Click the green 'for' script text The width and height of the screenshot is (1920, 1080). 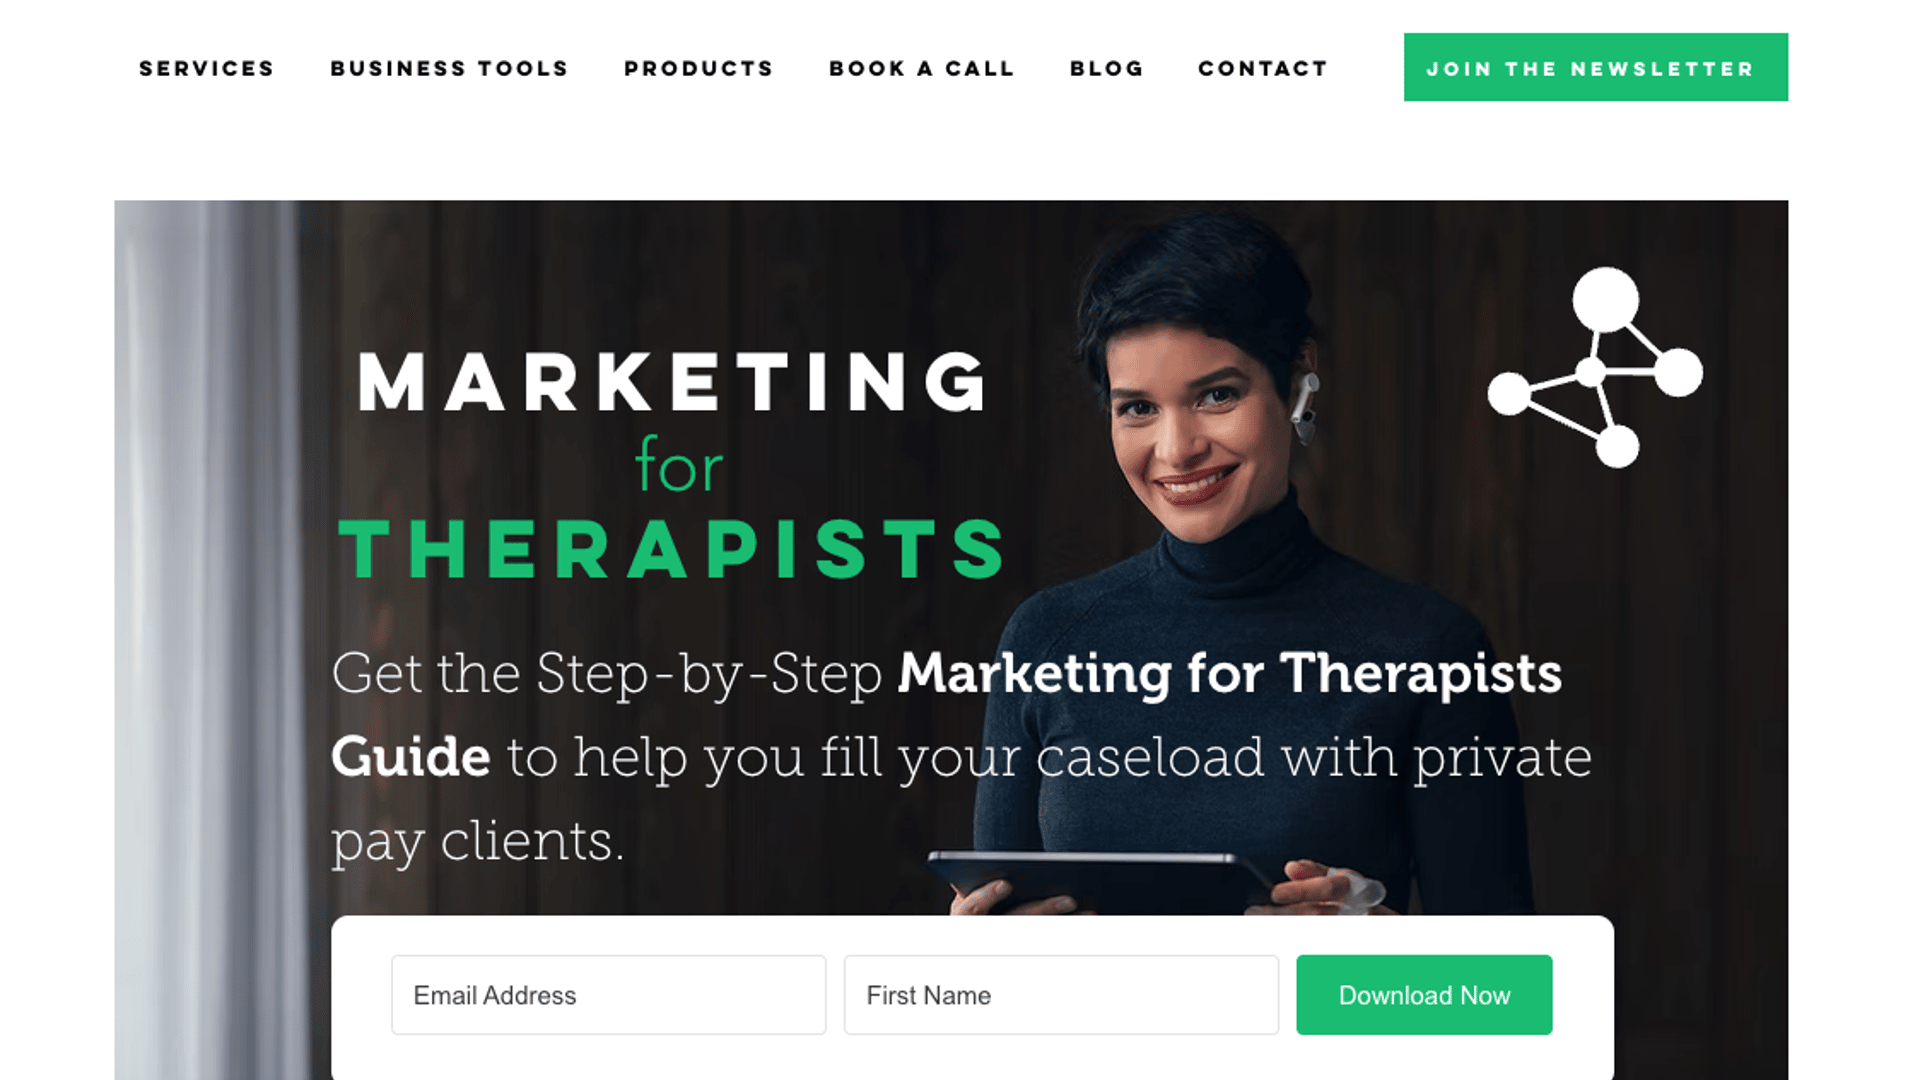(679, 466)
